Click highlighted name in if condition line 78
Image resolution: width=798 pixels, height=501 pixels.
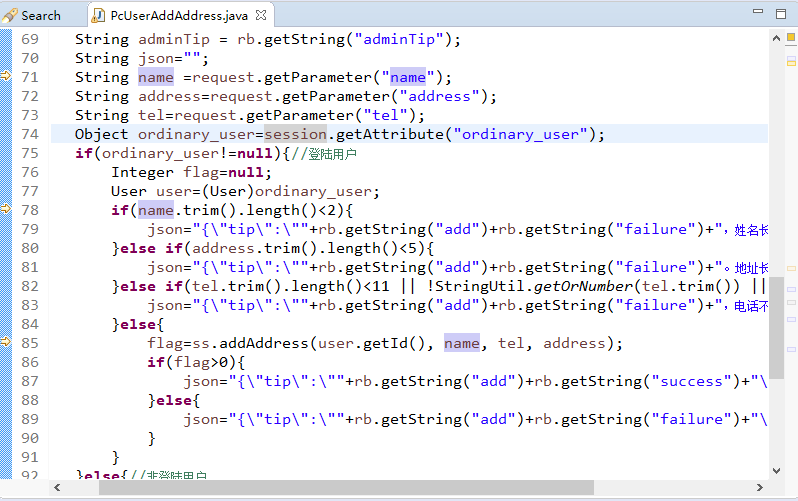156,210
